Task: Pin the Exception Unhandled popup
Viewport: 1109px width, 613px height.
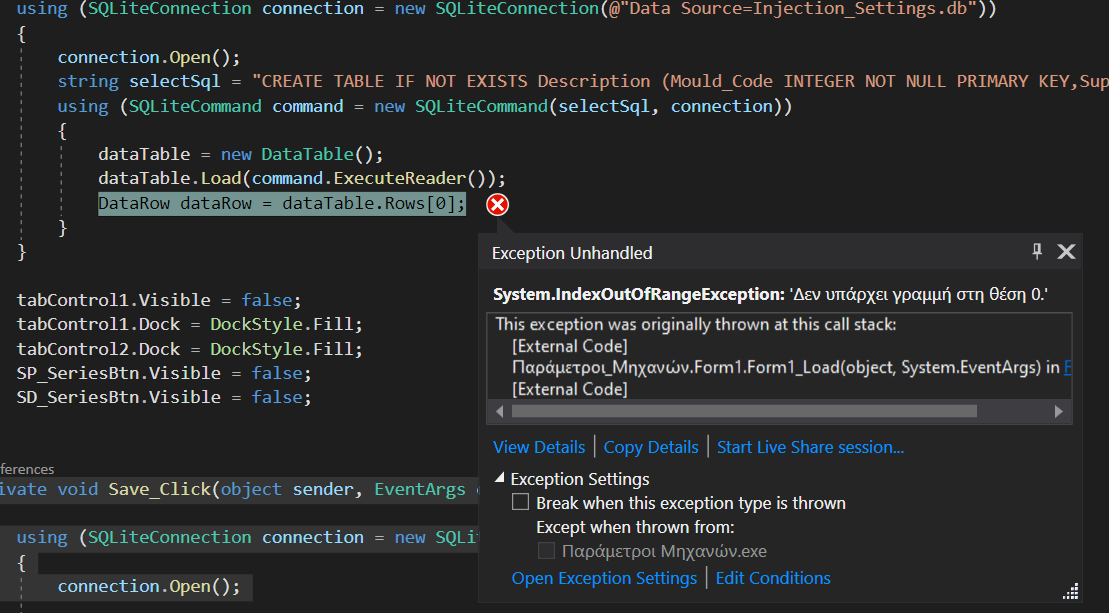Action: click(x=1037, y=252)
